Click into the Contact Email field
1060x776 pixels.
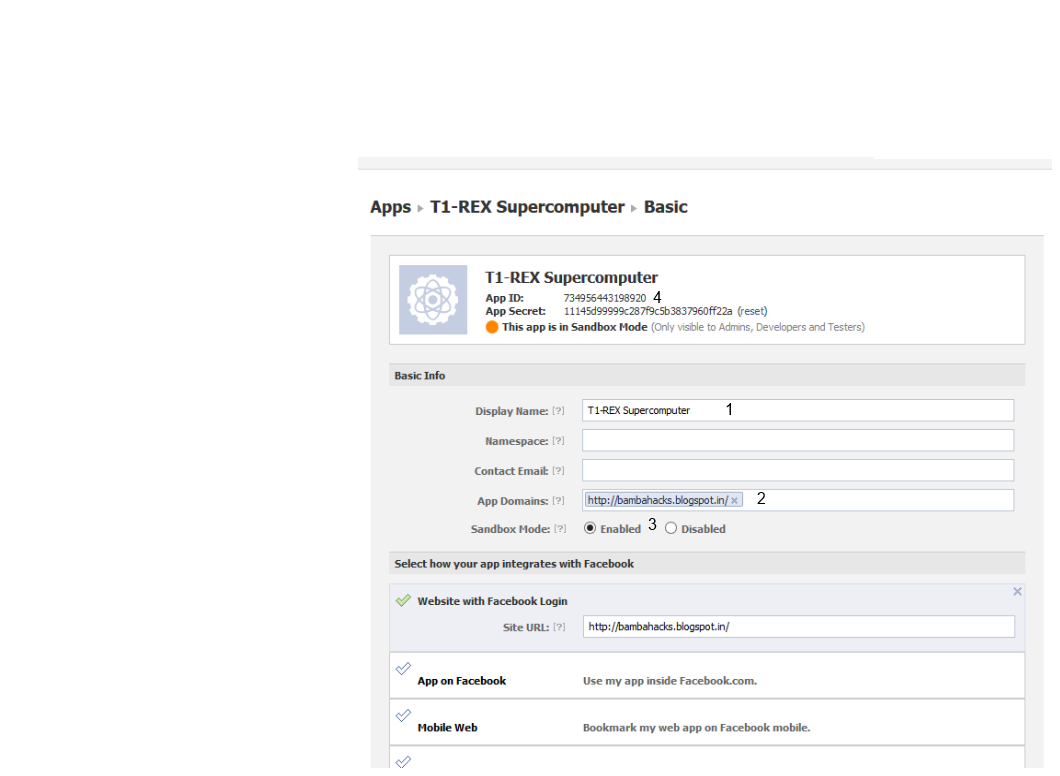[x=797, y=470]
